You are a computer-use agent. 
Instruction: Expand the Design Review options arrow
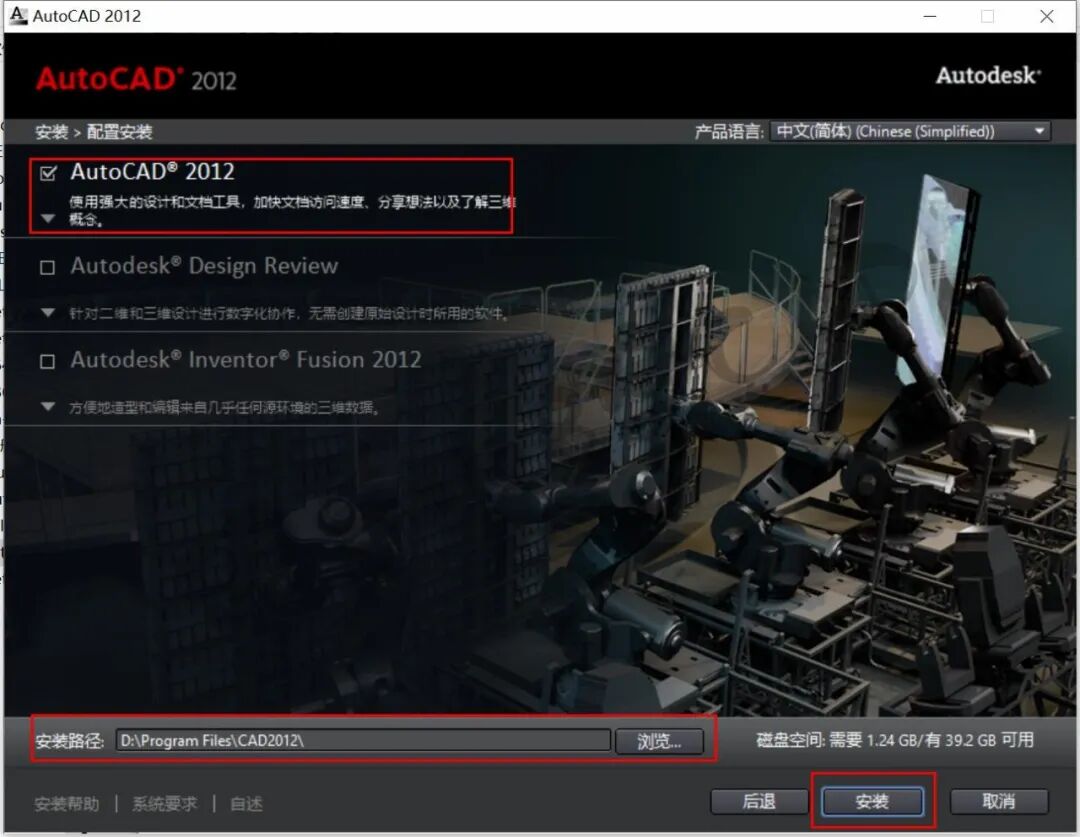tap(48, 313)
